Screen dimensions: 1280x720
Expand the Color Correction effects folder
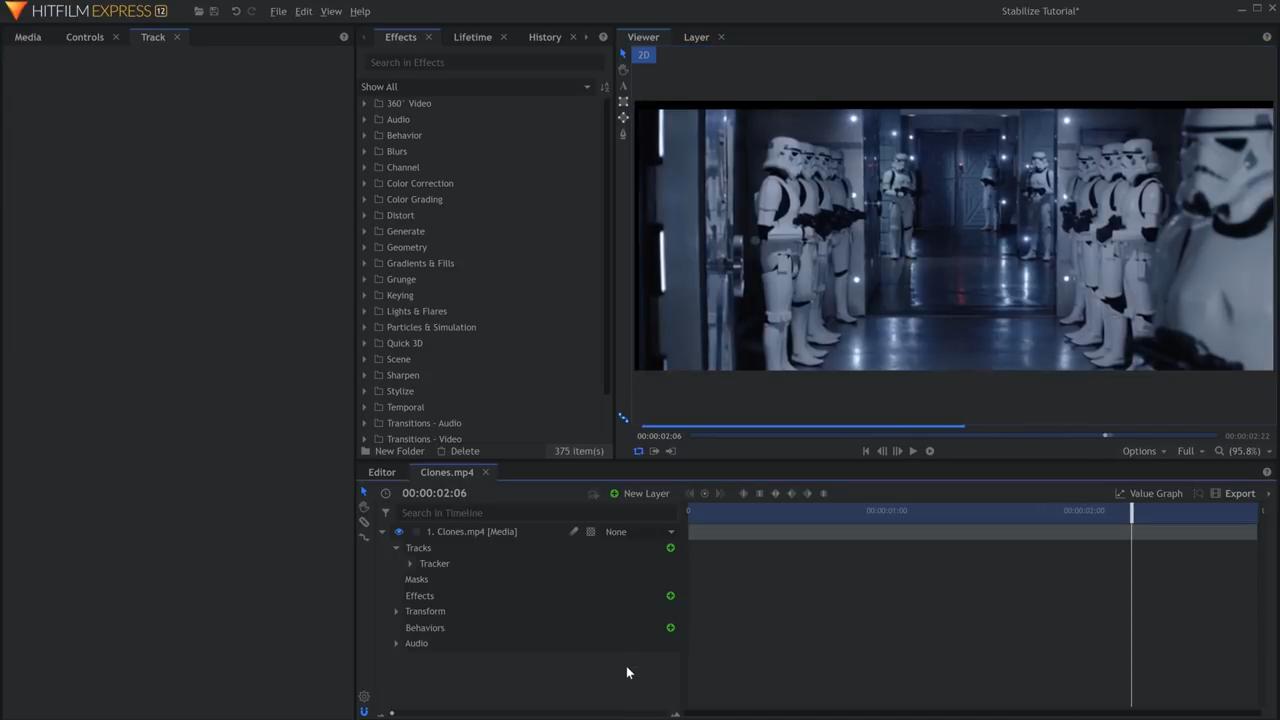click(364, 183)
